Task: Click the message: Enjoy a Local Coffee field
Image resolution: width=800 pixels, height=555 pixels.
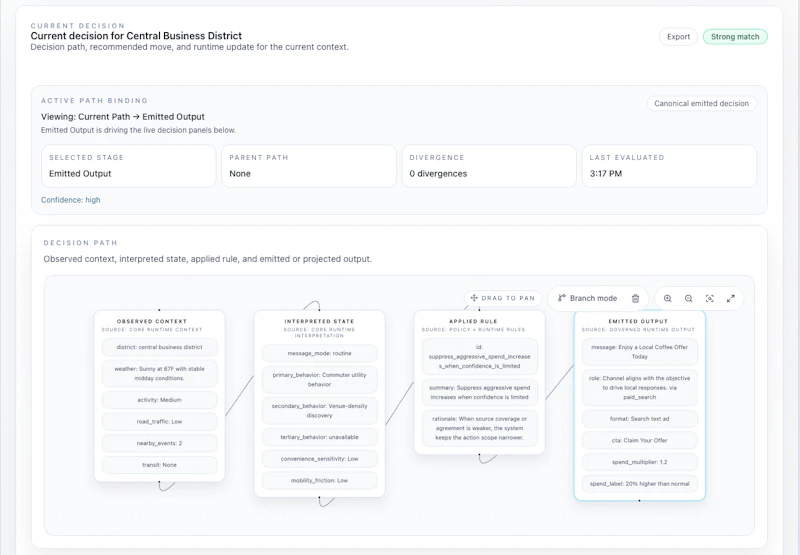Action: click(x=639, y=352)
